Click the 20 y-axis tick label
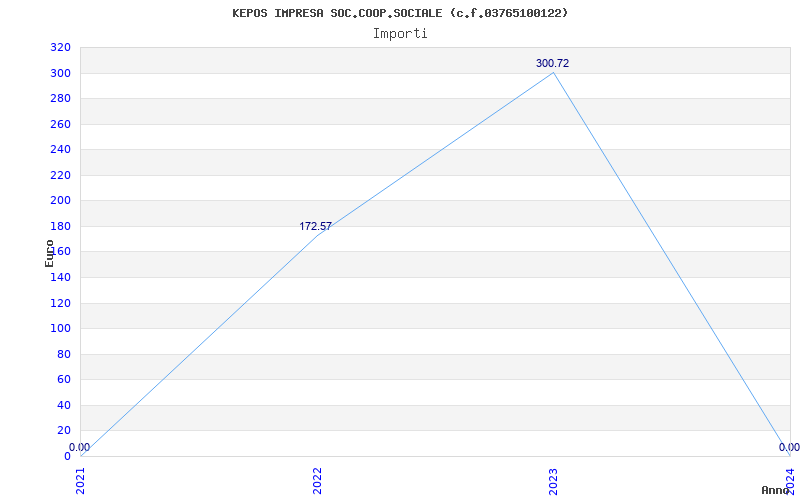The height and width of the screenshot is (500, 800). pyautogui.click(x=64, y=431)
